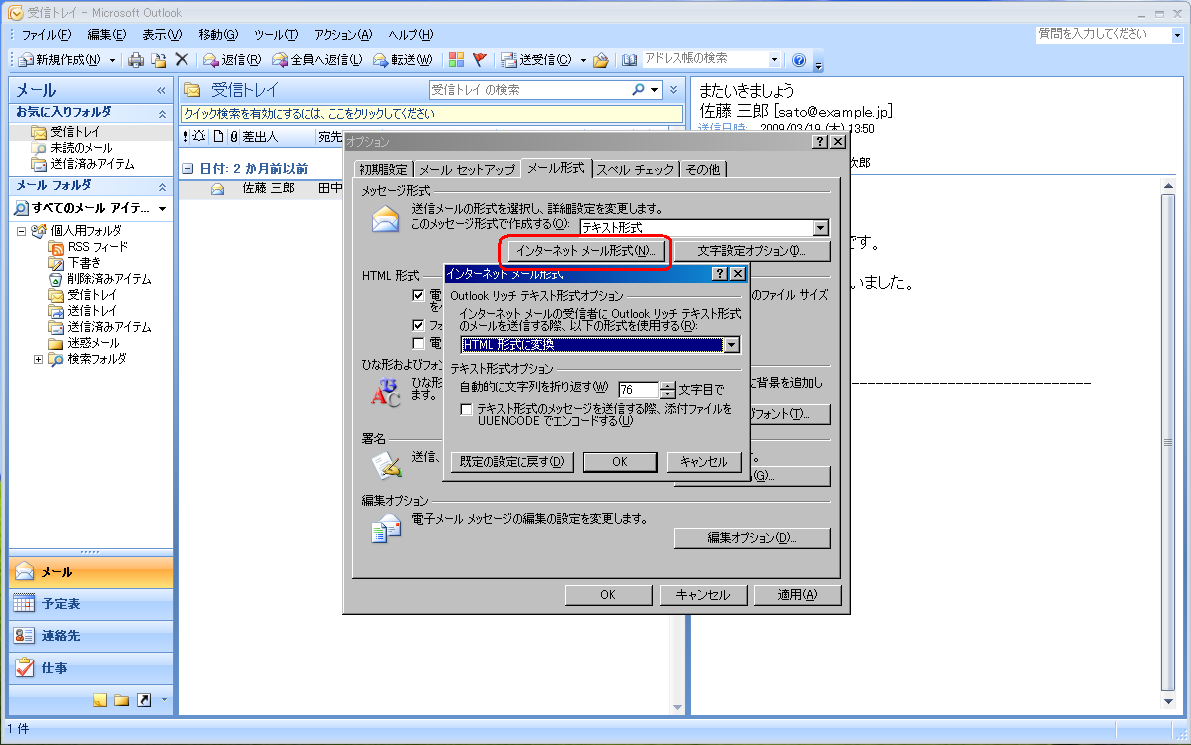Switch to the 連絡先 contacts pane
This screenshot has width=1191, height=745.
point(91,636)
